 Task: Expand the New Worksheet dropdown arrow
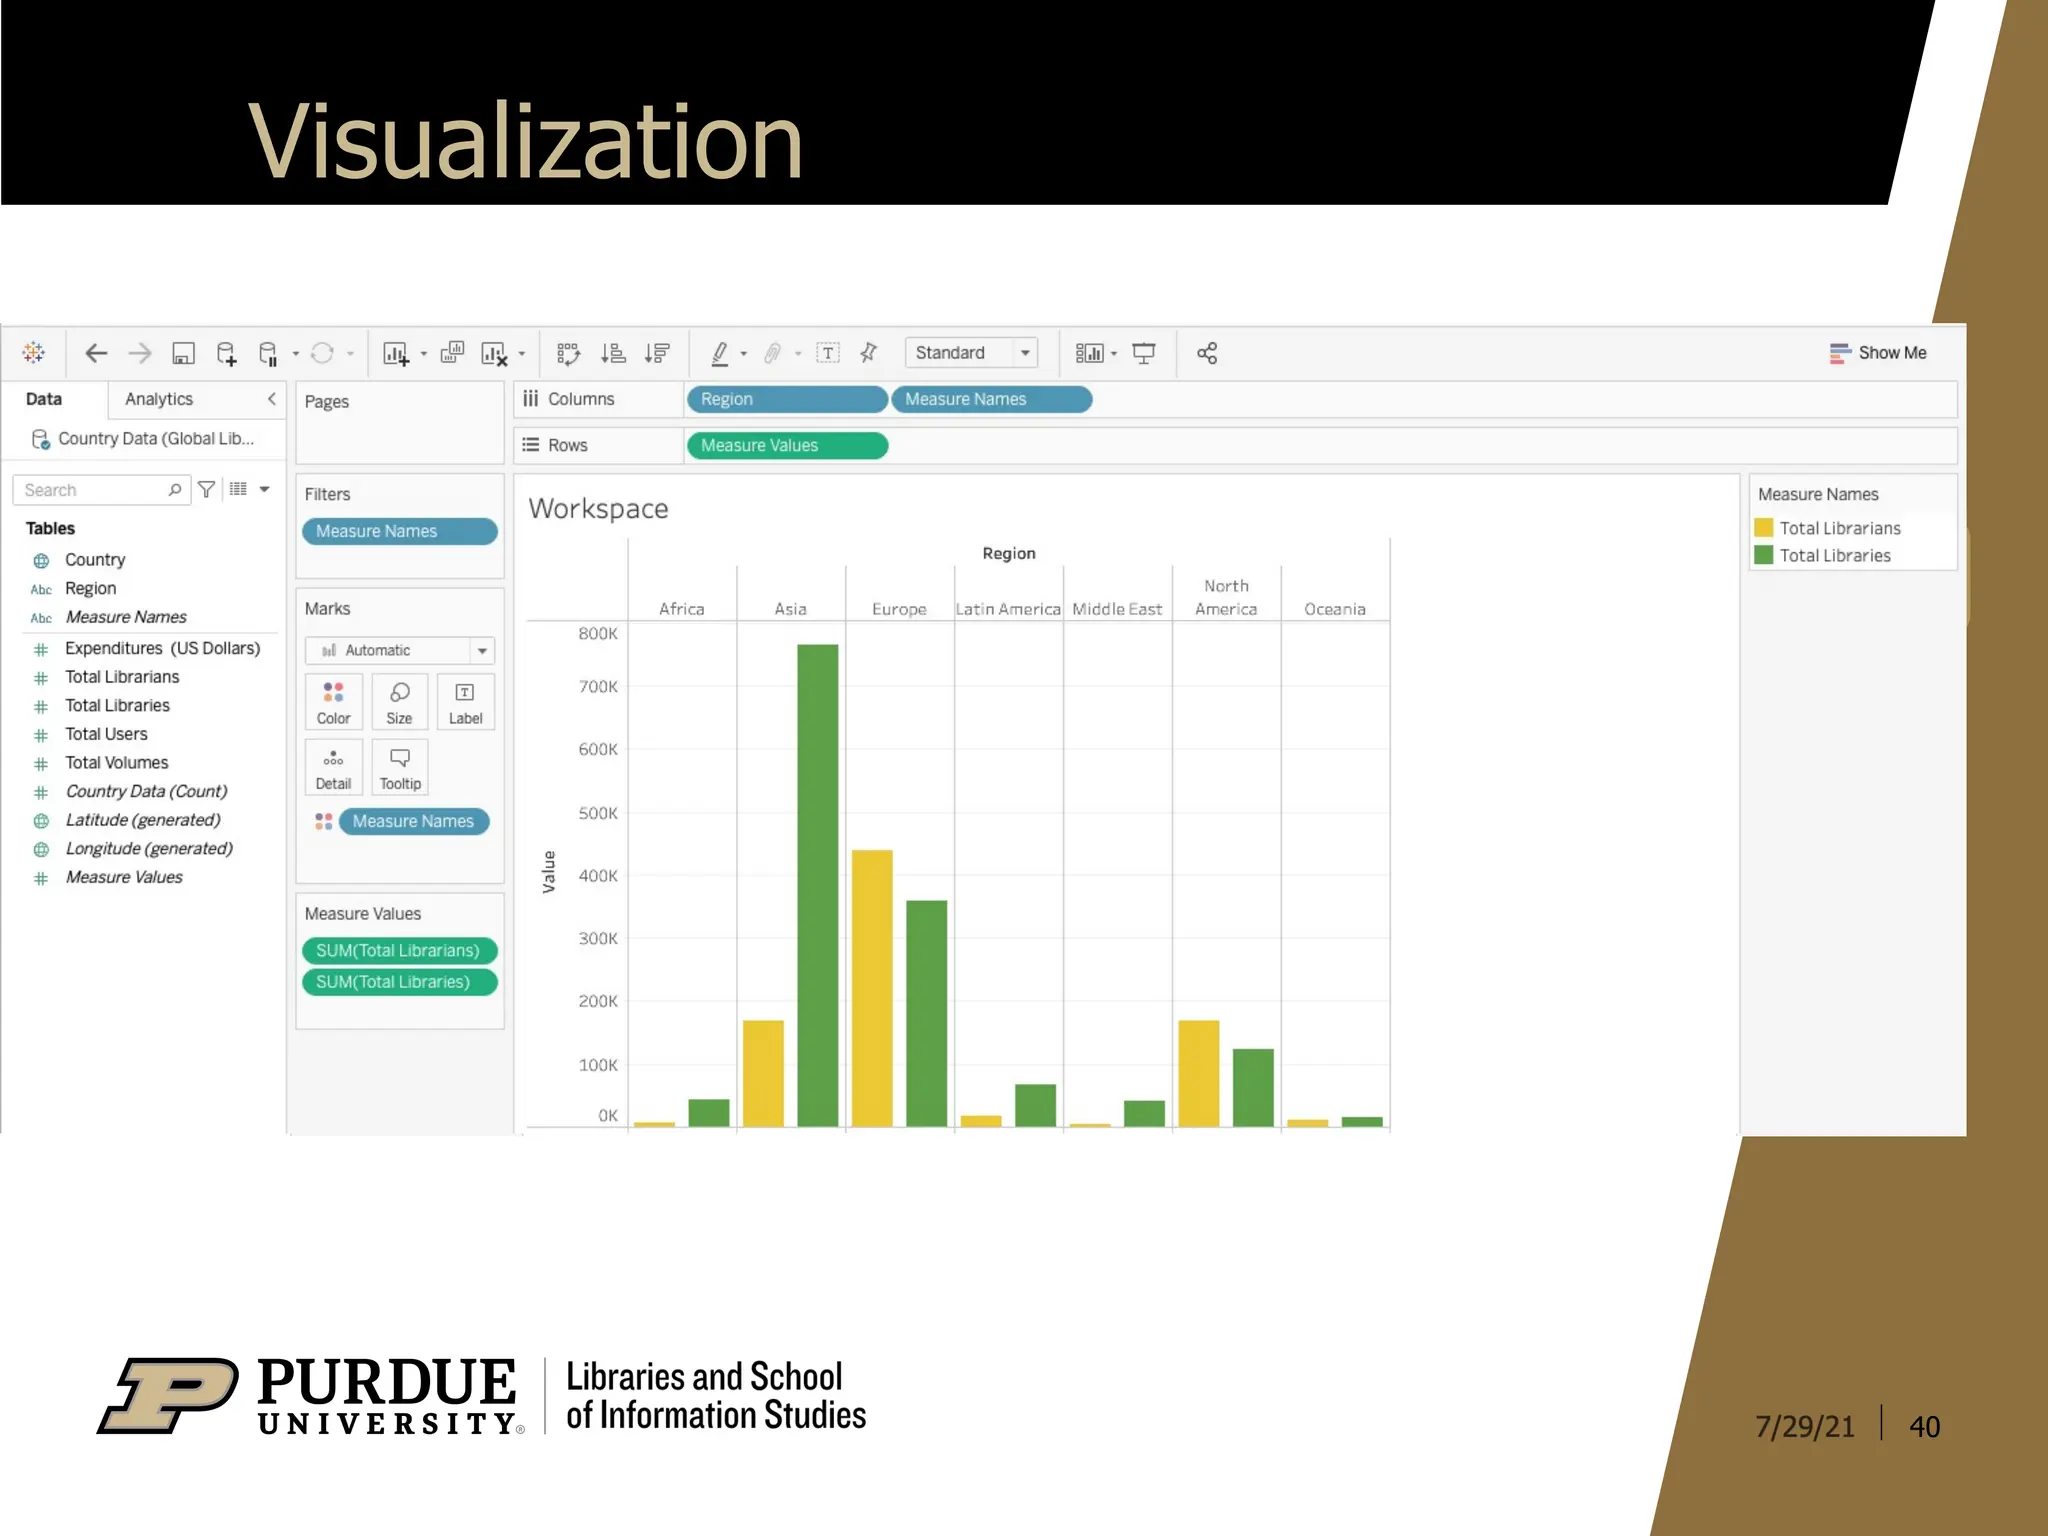[x=423, y=354]
